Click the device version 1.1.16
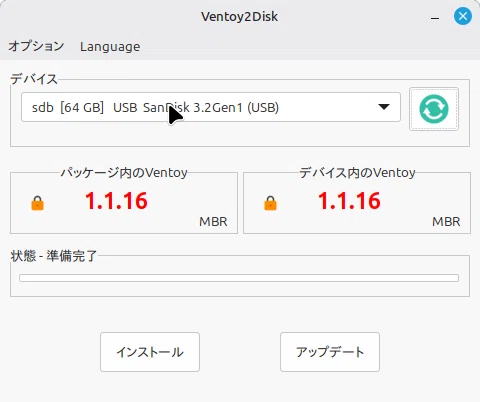The width and height of the screenshot is (480, 402). point(349,201)
